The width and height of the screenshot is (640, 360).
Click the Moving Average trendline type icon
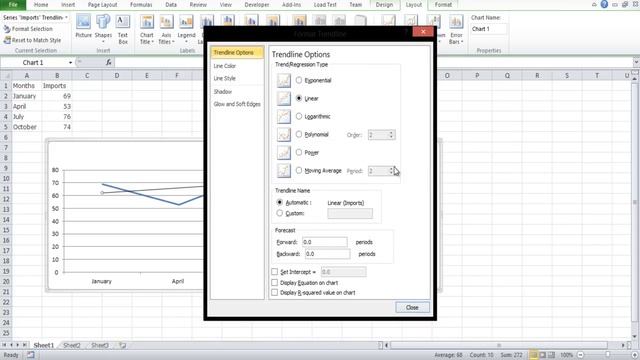coord(284,171)
